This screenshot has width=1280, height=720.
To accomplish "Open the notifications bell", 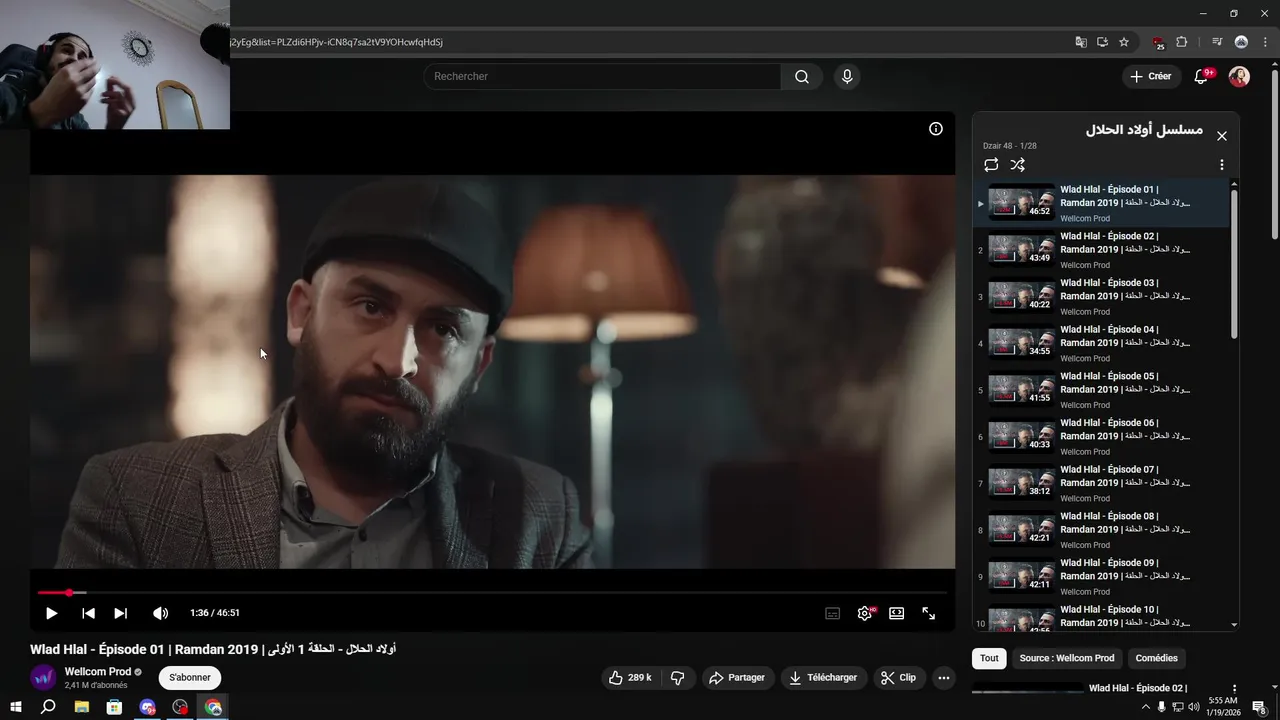I will point(1202,76).
